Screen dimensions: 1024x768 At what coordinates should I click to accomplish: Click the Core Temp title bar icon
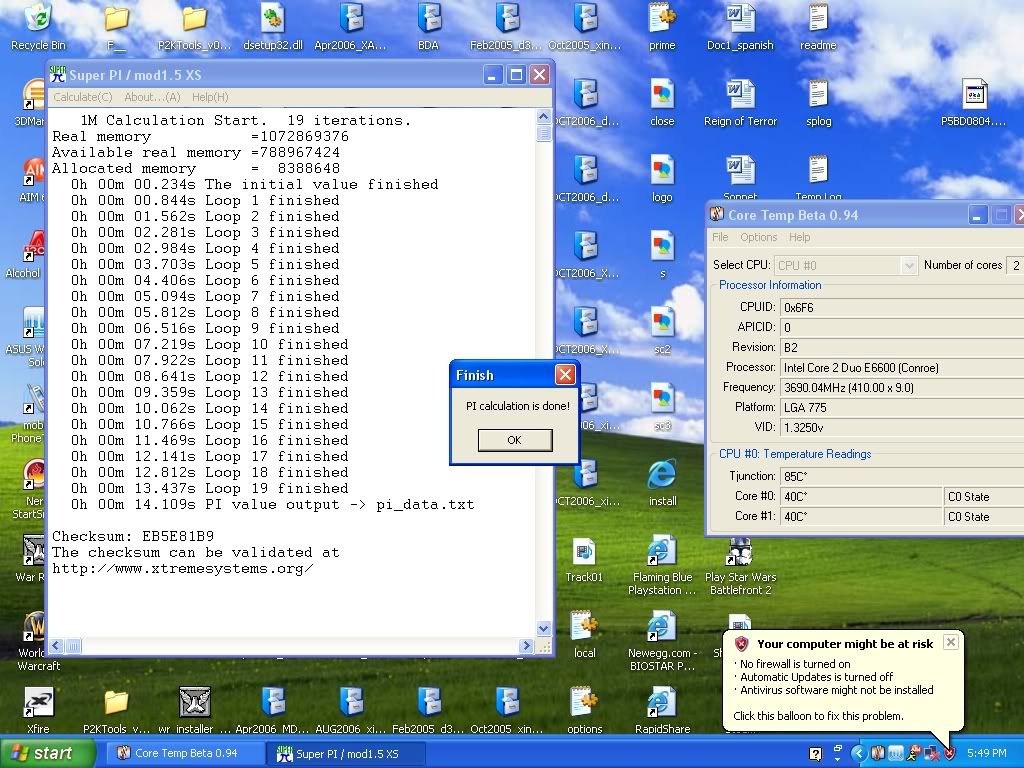click(717, 214)
